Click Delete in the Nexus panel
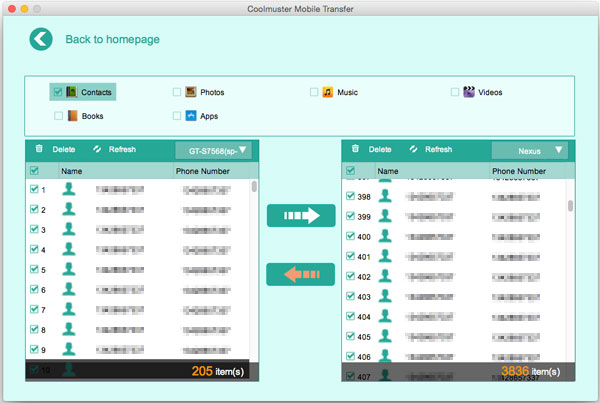The width and height of the screenshot is (600, 403). coord(380,149)
